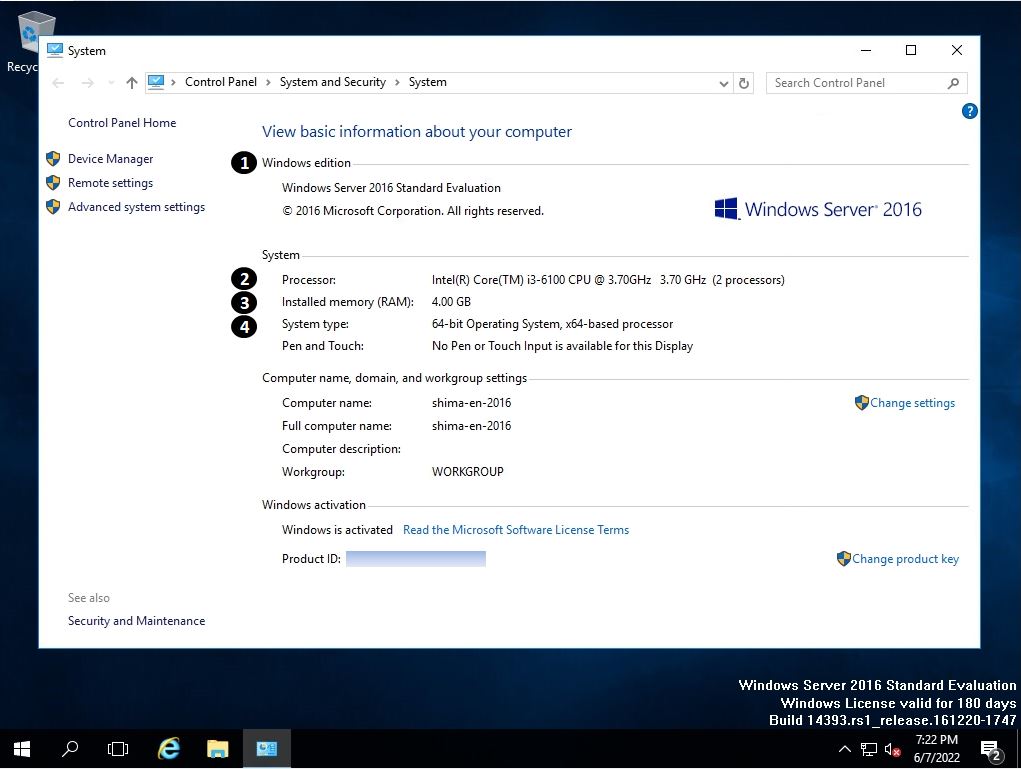Image resolution: width=1021 pixels, height=769 pixels.
Task: Launch Internet Explorer from the taskbar
Action: 169,749
